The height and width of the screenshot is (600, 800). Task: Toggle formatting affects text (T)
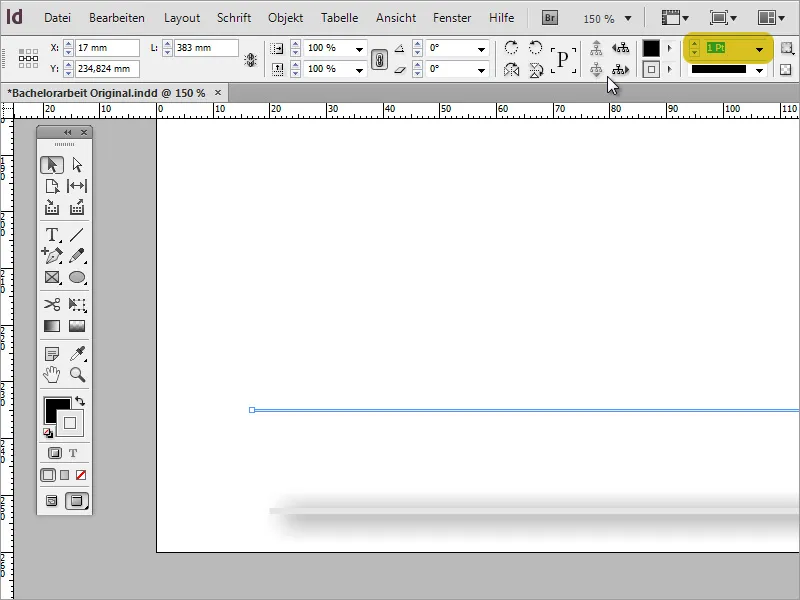tap(73, 453)
